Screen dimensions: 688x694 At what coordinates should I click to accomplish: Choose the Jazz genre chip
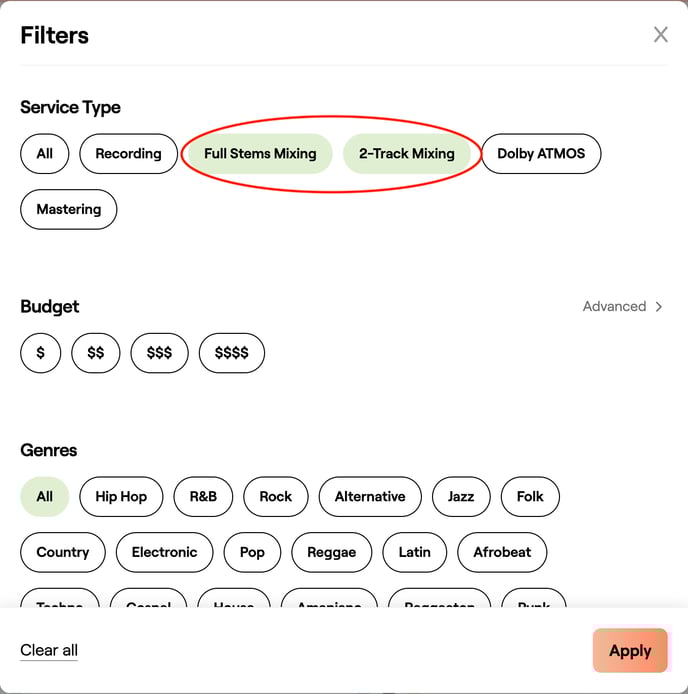(461, 497)
